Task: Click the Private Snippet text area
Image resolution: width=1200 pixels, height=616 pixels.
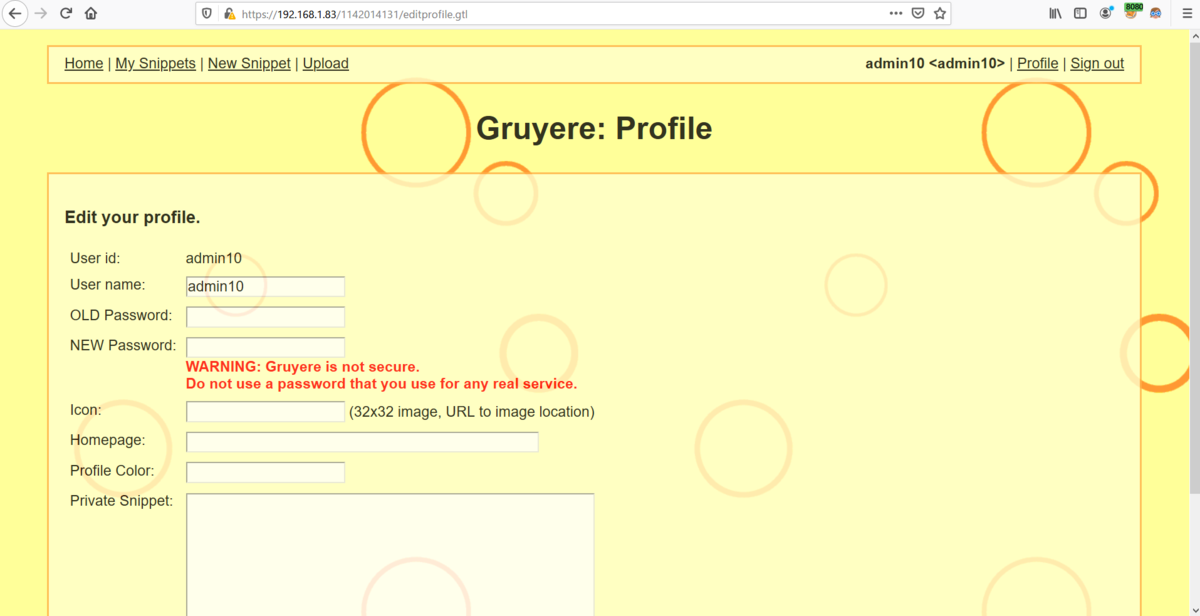Action: point(390,554)
